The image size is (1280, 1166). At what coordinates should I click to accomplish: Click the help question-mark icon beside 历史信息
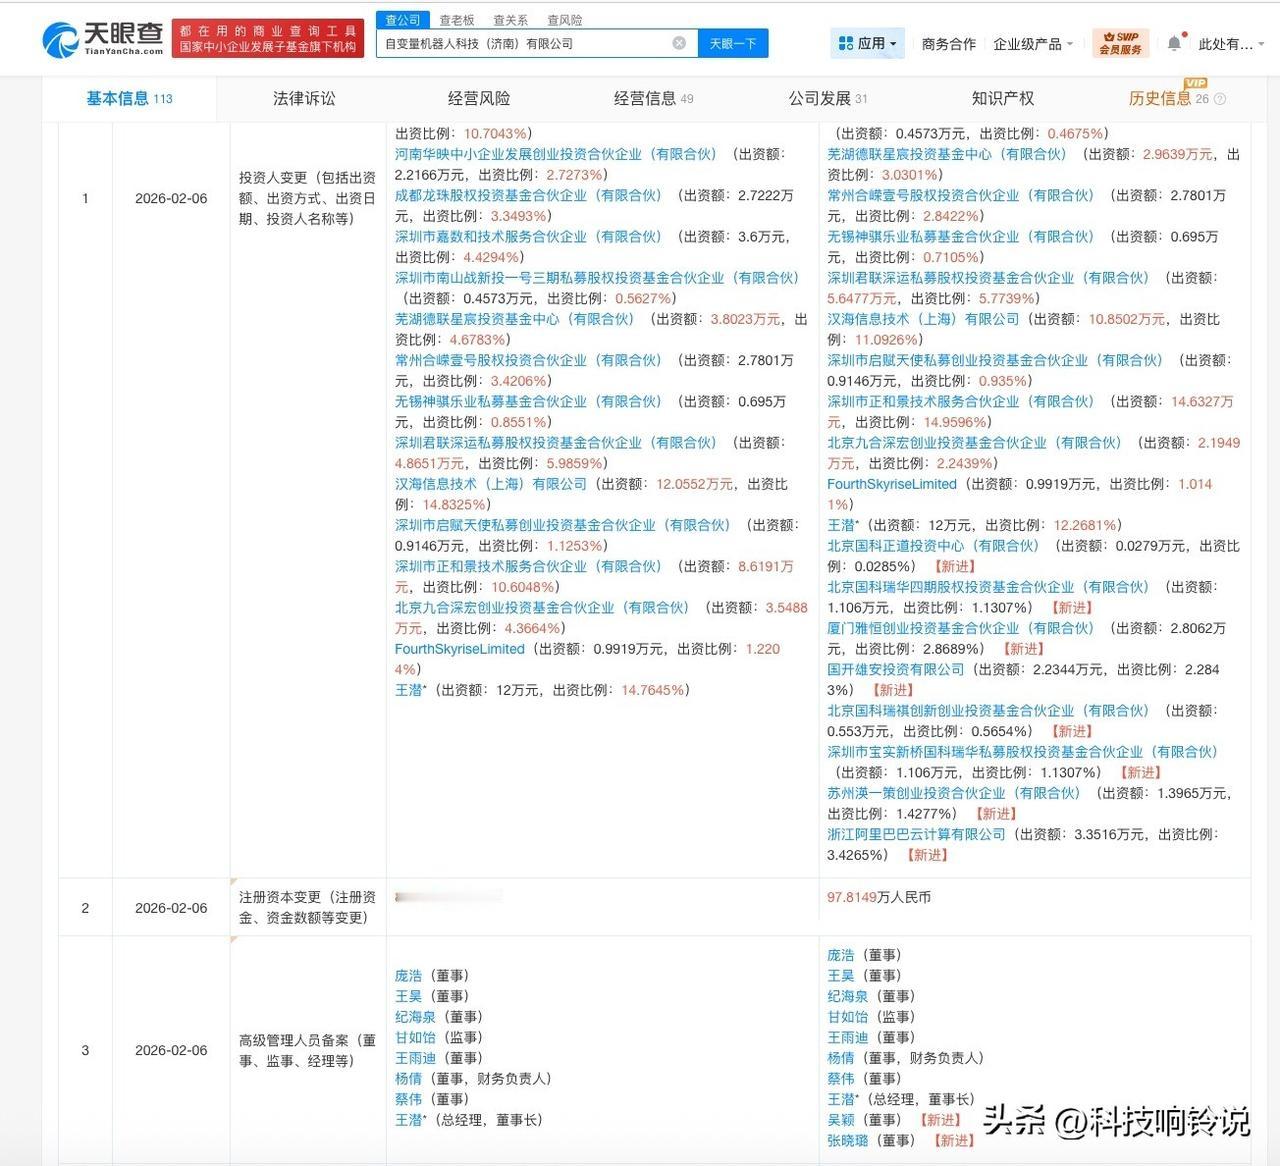(1219, 98)
